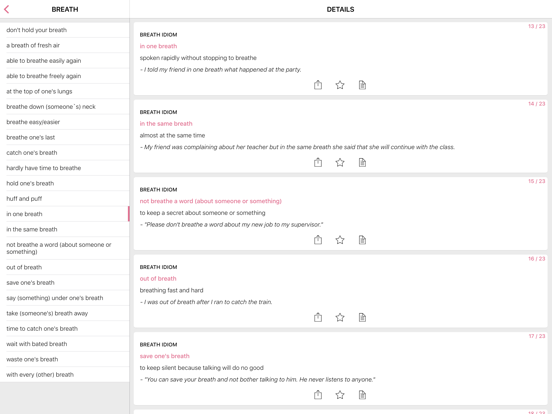552x414 pixels.
Task: Favorite the 'out of breath' idiom
Action: (340, 317)
